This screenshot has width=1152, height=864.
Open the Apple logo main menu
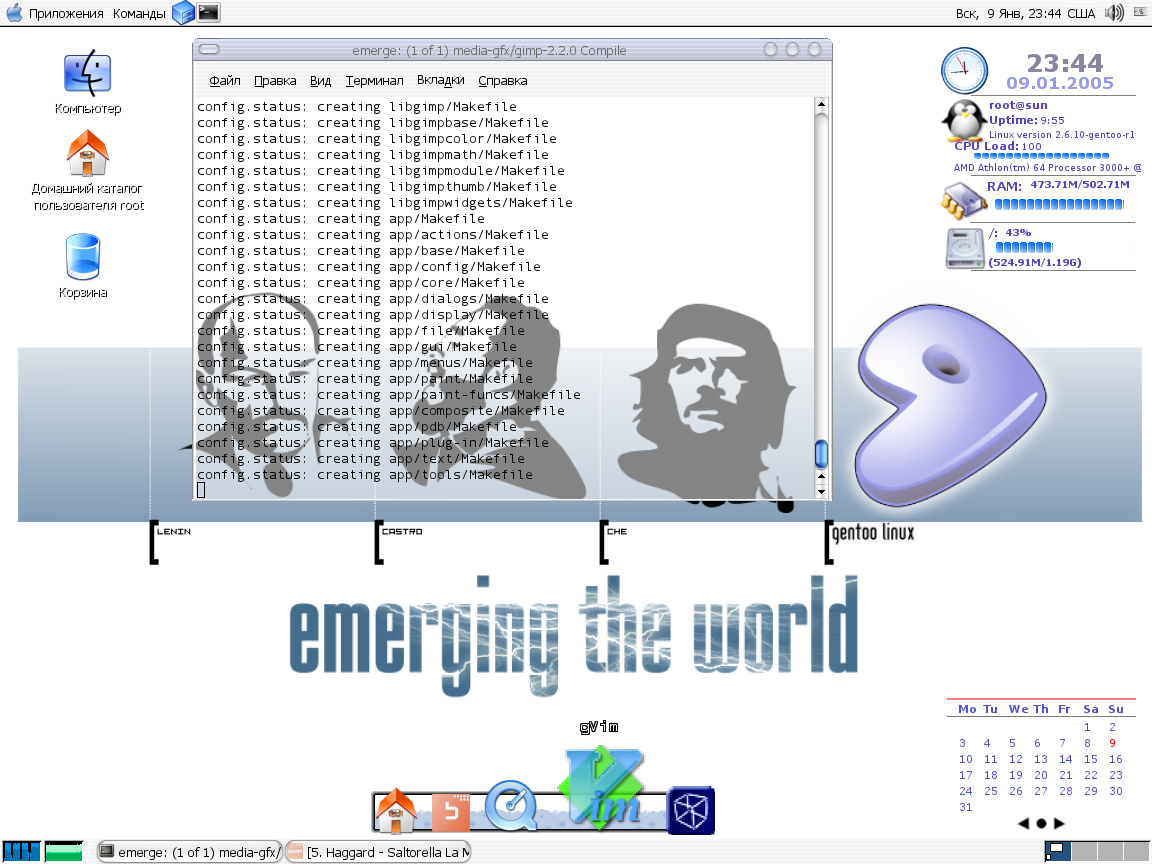click(13, 12)
